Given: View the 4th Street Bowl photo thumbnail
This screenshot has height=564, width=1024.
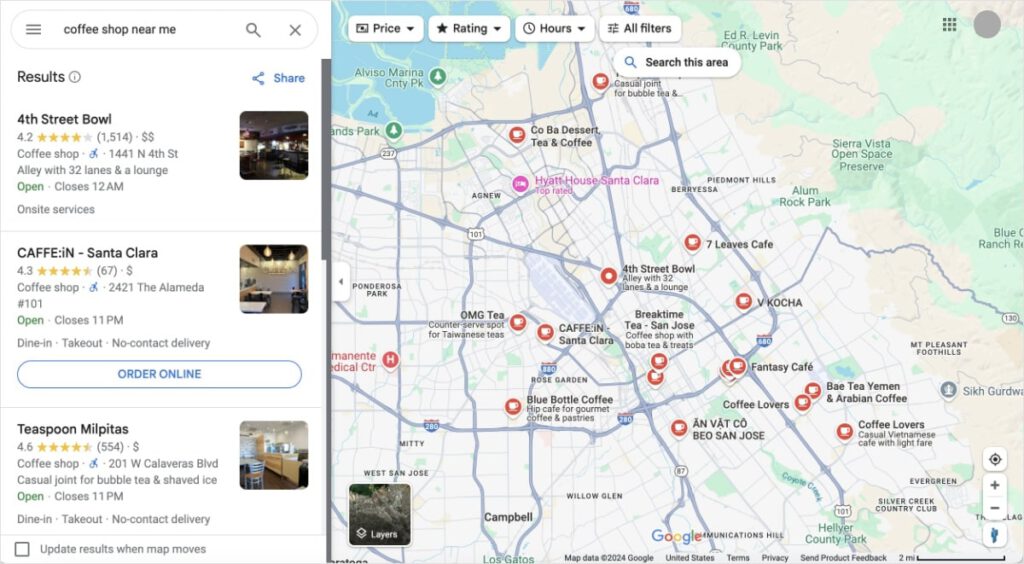Looking at the screenshot, I should coord(274,146).
